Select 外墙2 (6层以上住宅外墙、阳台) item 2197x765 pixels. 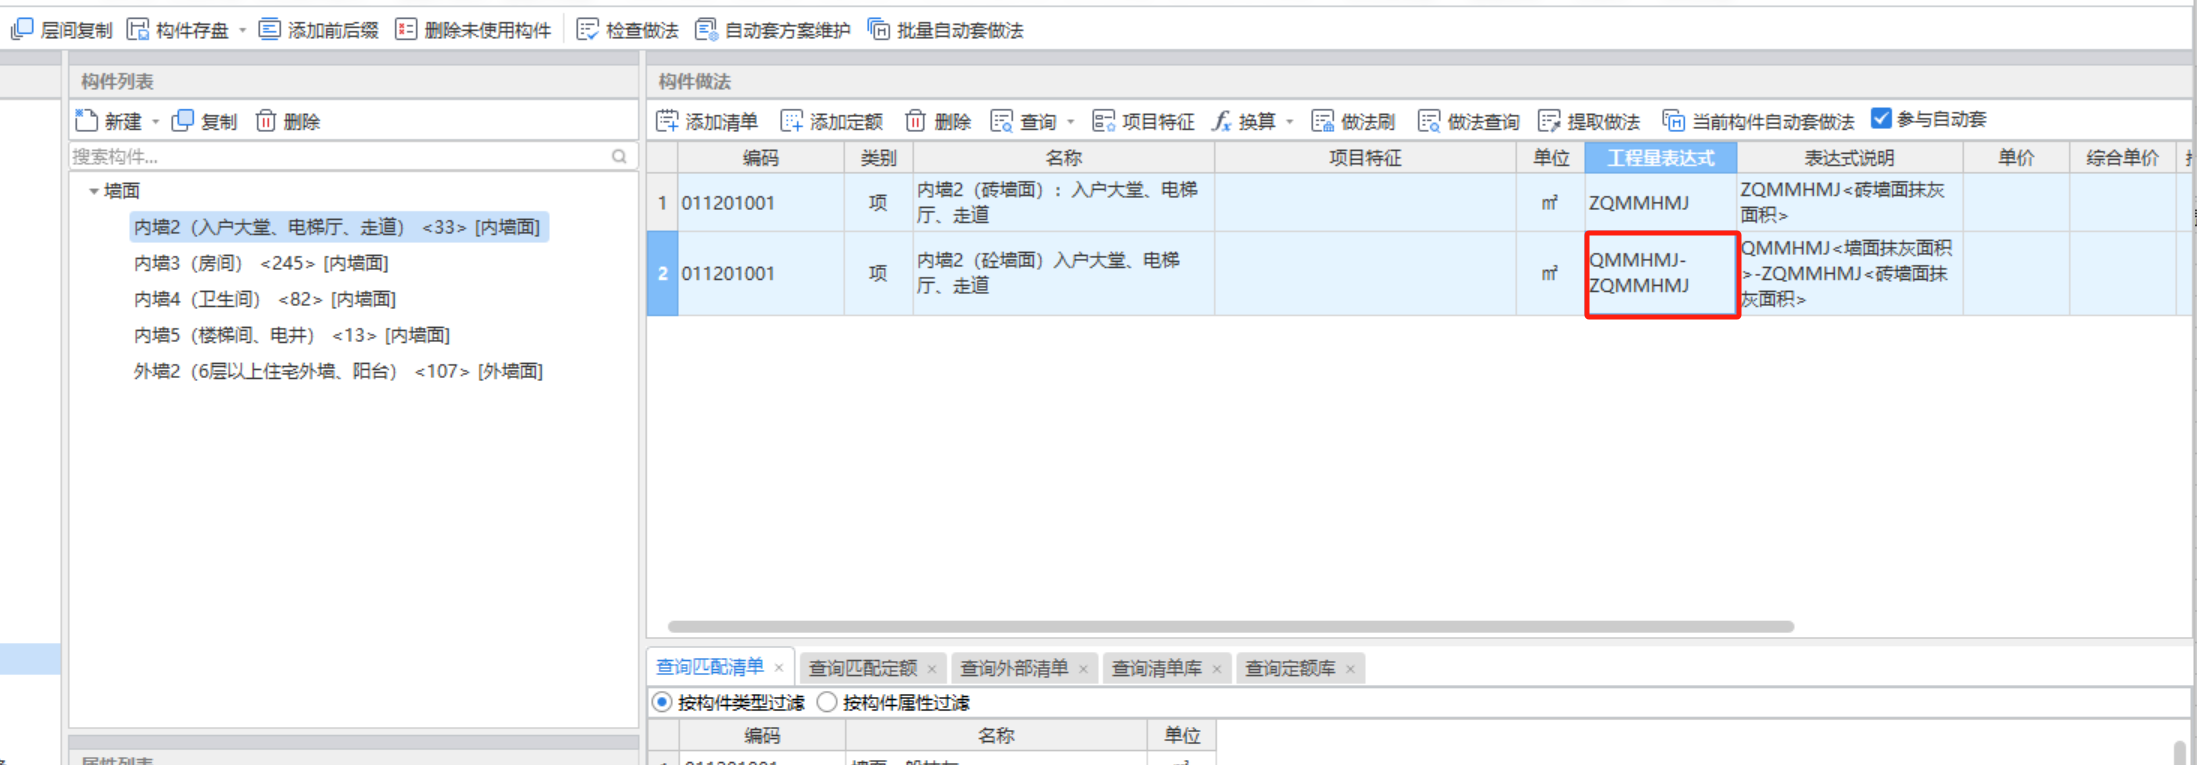pos(338,371)
